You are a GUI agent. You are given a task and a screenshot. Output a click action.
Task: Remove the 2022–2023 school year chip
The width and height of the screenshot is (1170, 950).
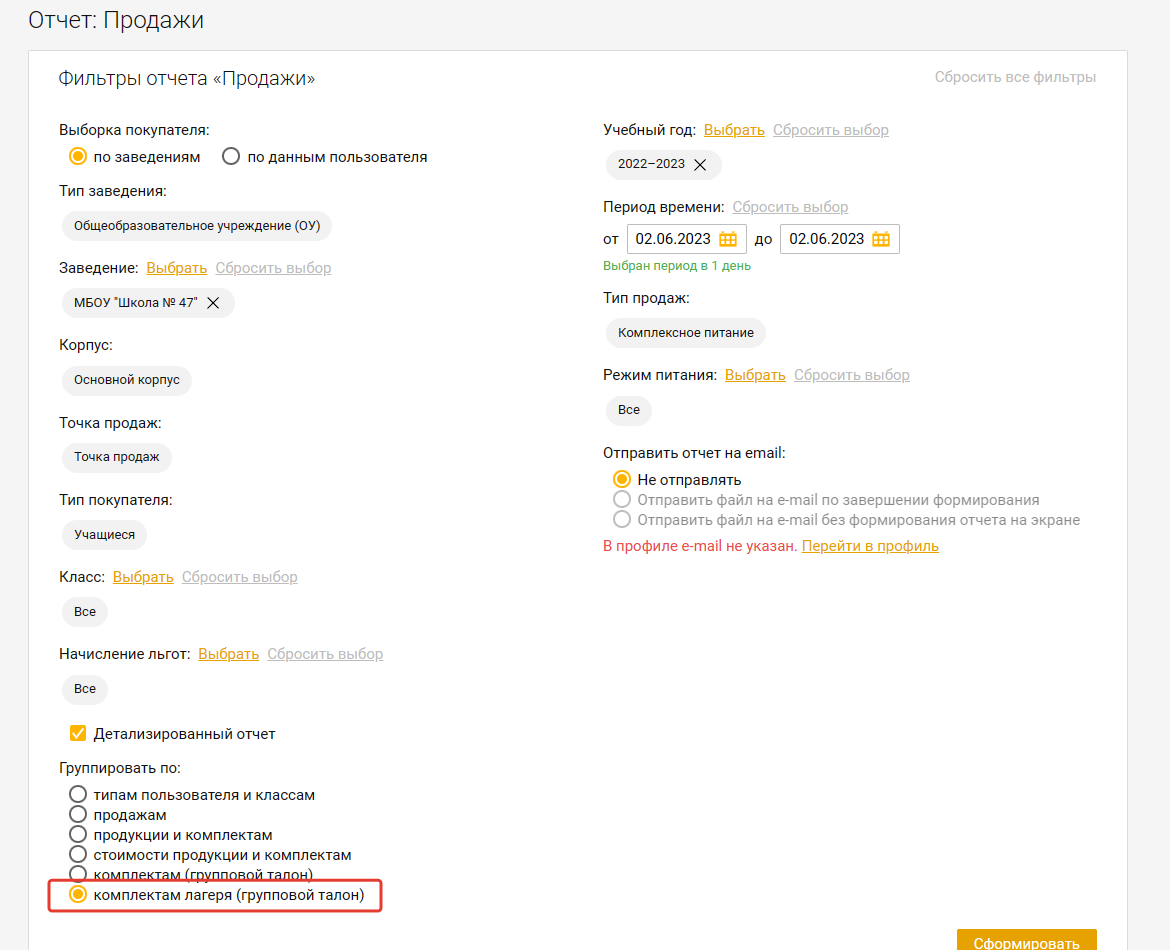coord(700,165)
